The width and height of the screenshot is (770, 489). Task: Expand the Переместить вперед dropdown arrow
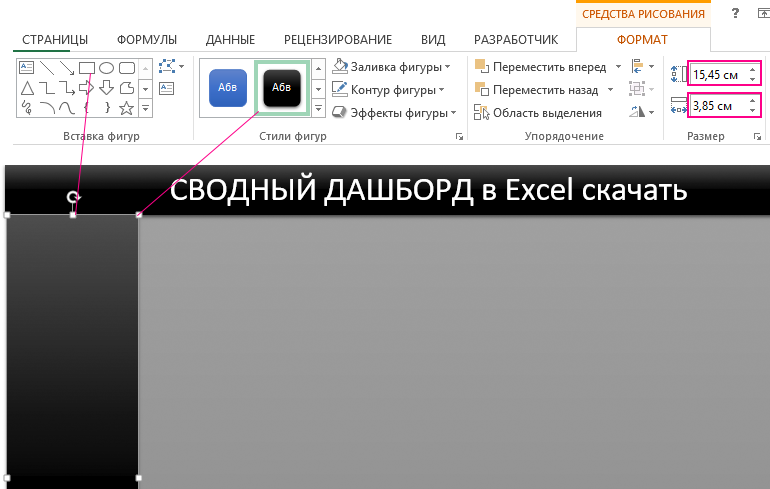tap(618, 67)
